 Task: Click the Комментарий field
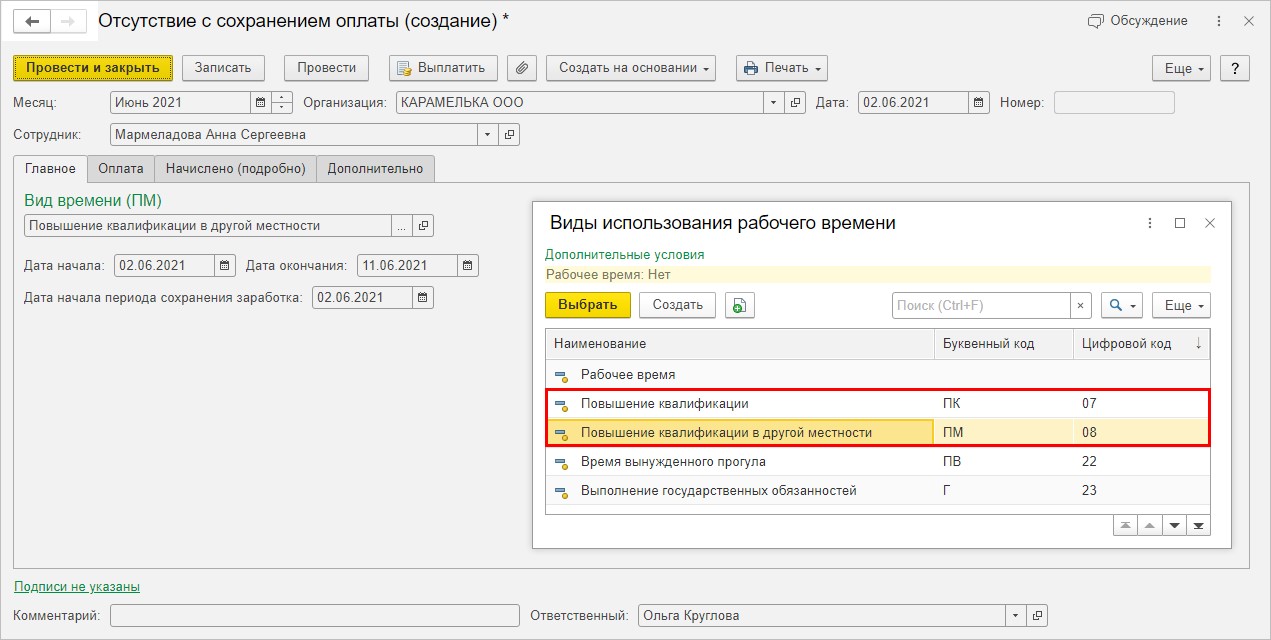tap(315, 616)
